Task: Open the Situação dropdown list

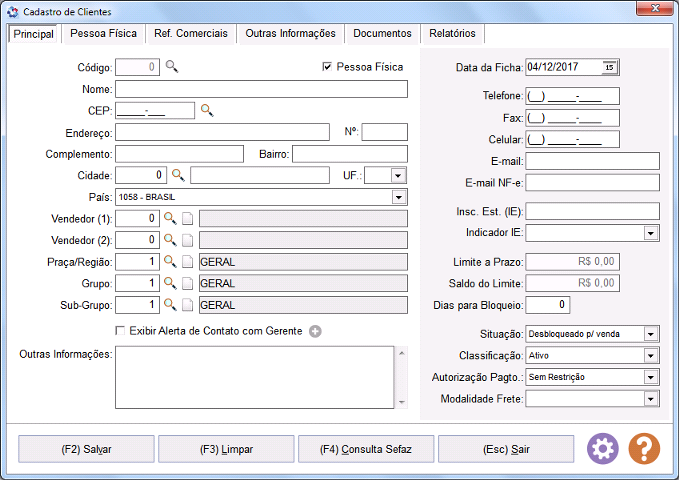Action: [651, 334]
